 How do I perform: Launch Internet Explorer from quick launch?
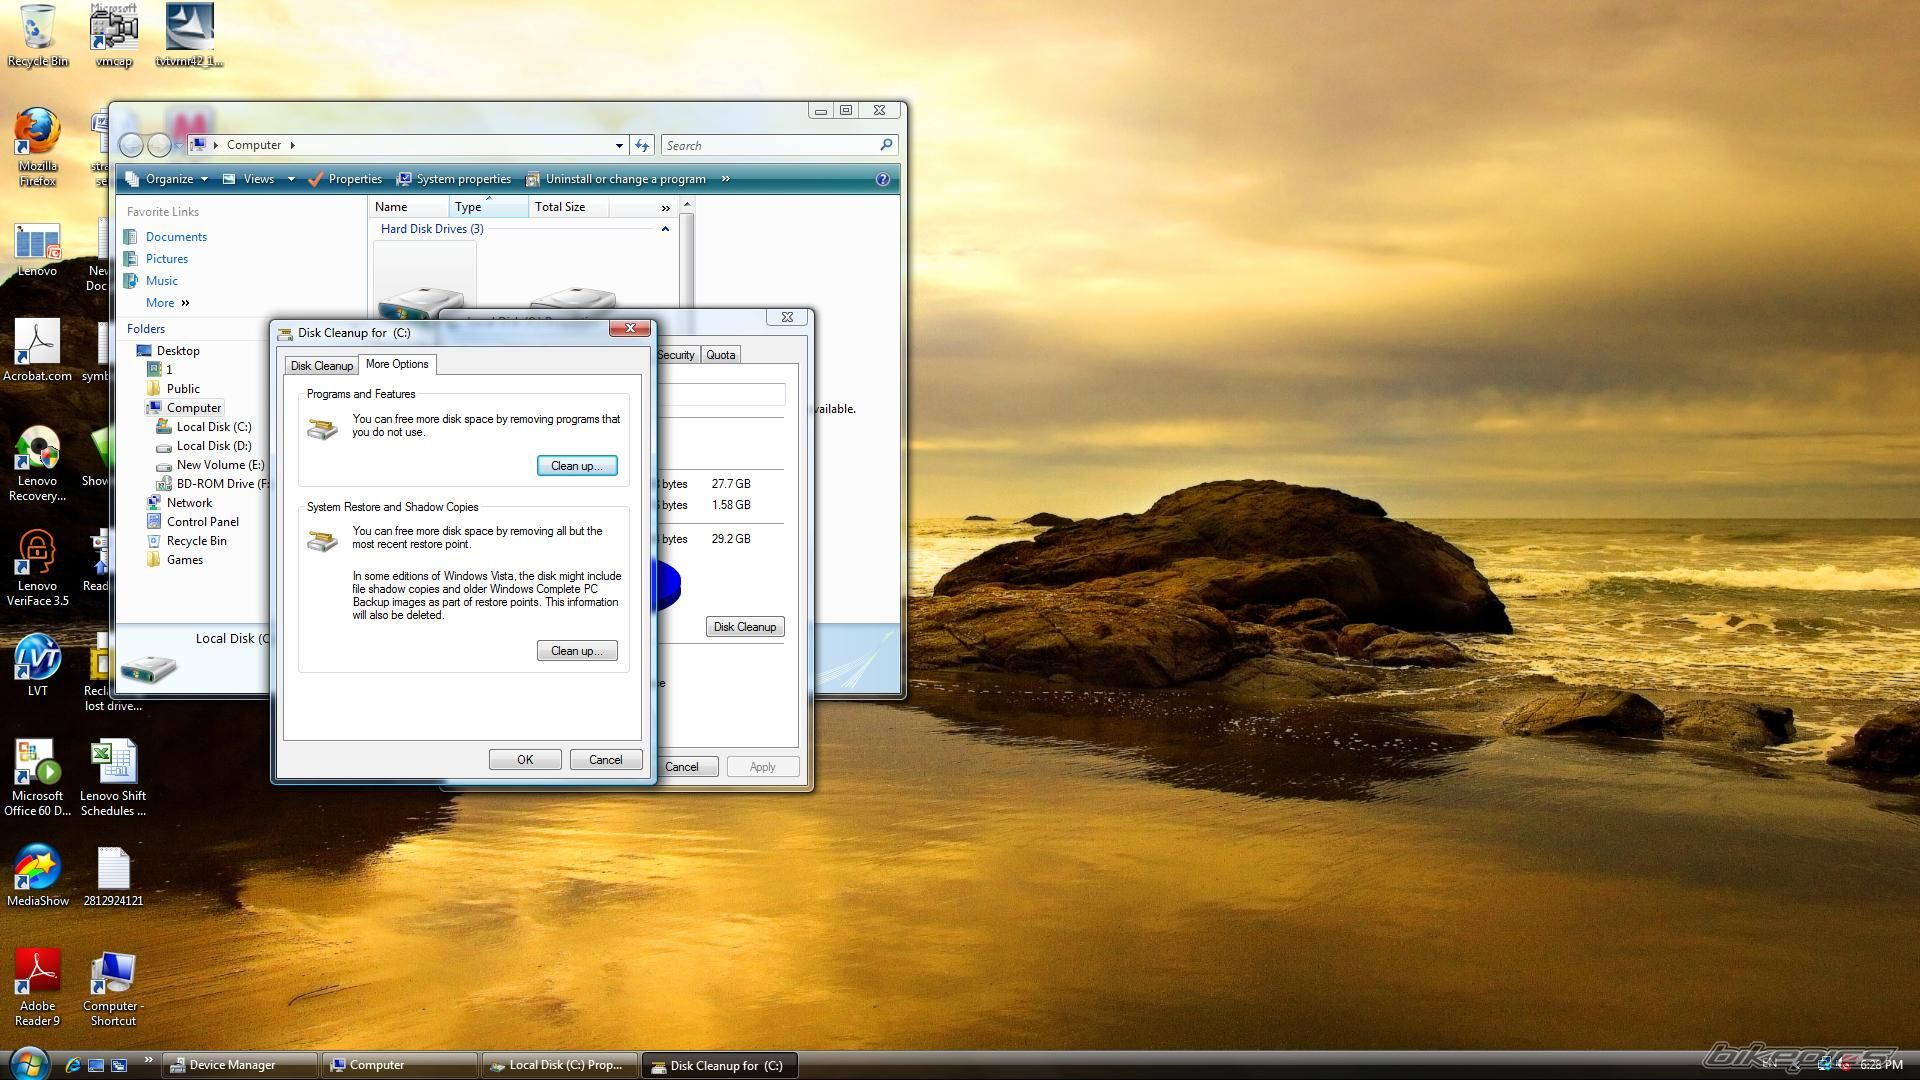[72, 1065]
